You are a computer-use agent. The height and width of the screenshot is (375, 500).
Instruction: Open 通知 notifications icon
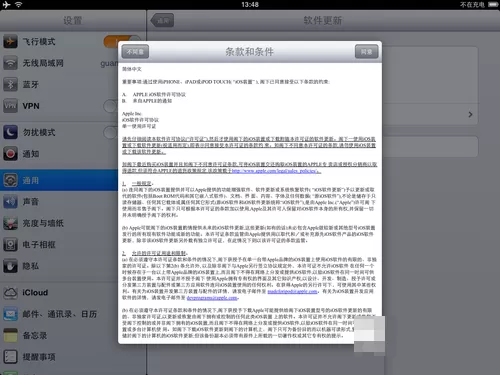coord(10,154)
